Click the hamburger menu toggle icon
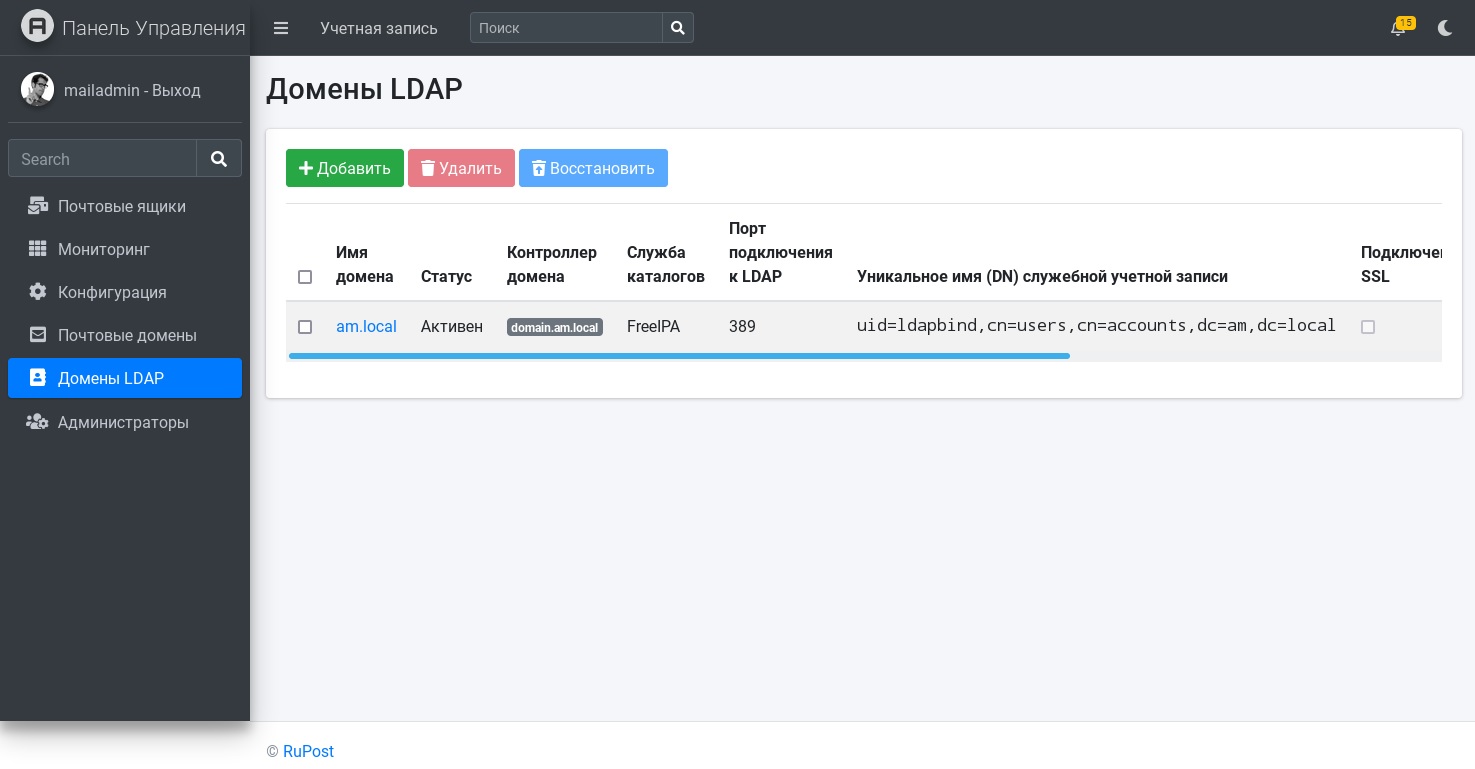The height and width of the screenshot is (769, 1475). click(281, 28)
